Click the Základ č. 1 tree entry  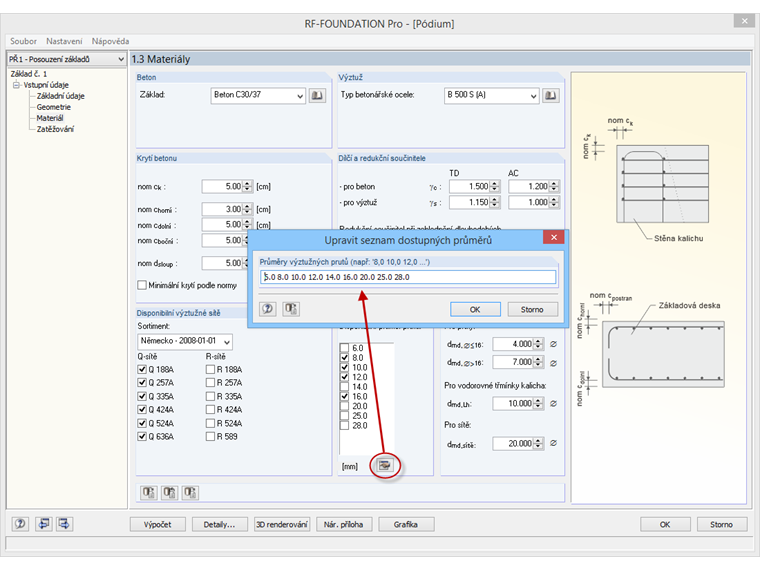tap(29, 74)
